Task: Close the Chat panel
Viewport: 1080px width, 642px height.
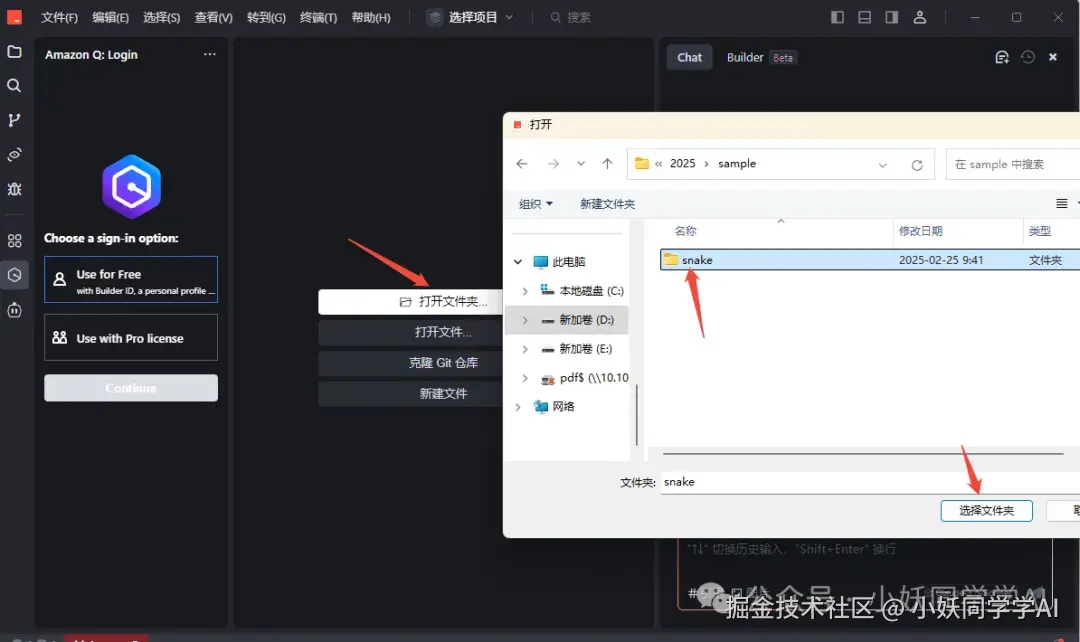Action: tap(1052, 57)
